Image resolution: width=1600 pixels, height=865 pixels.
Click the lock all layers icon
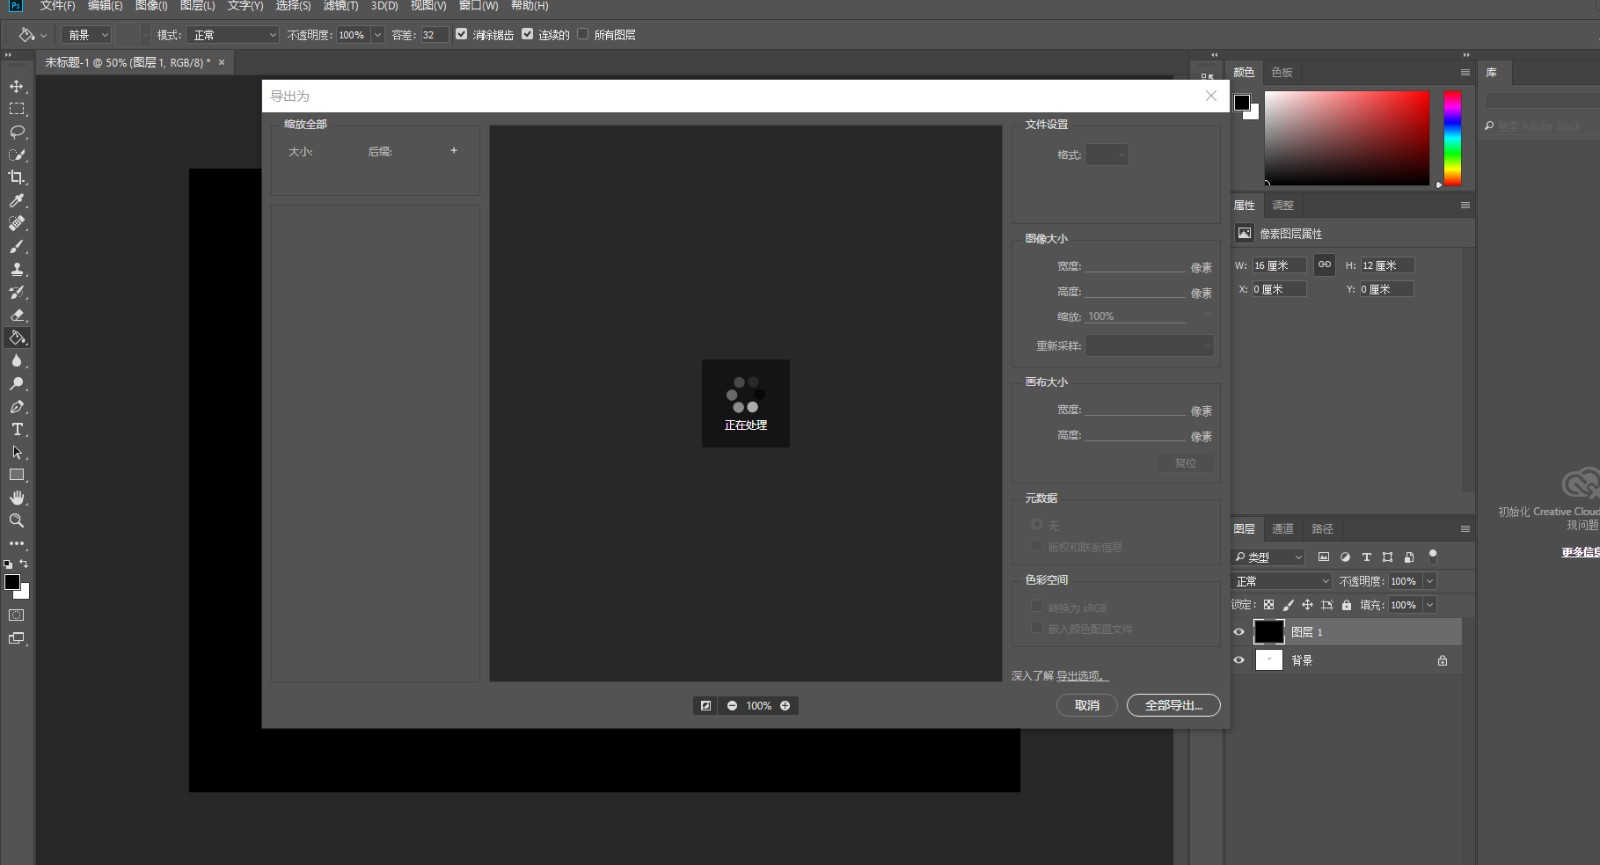coord(1346,605)
